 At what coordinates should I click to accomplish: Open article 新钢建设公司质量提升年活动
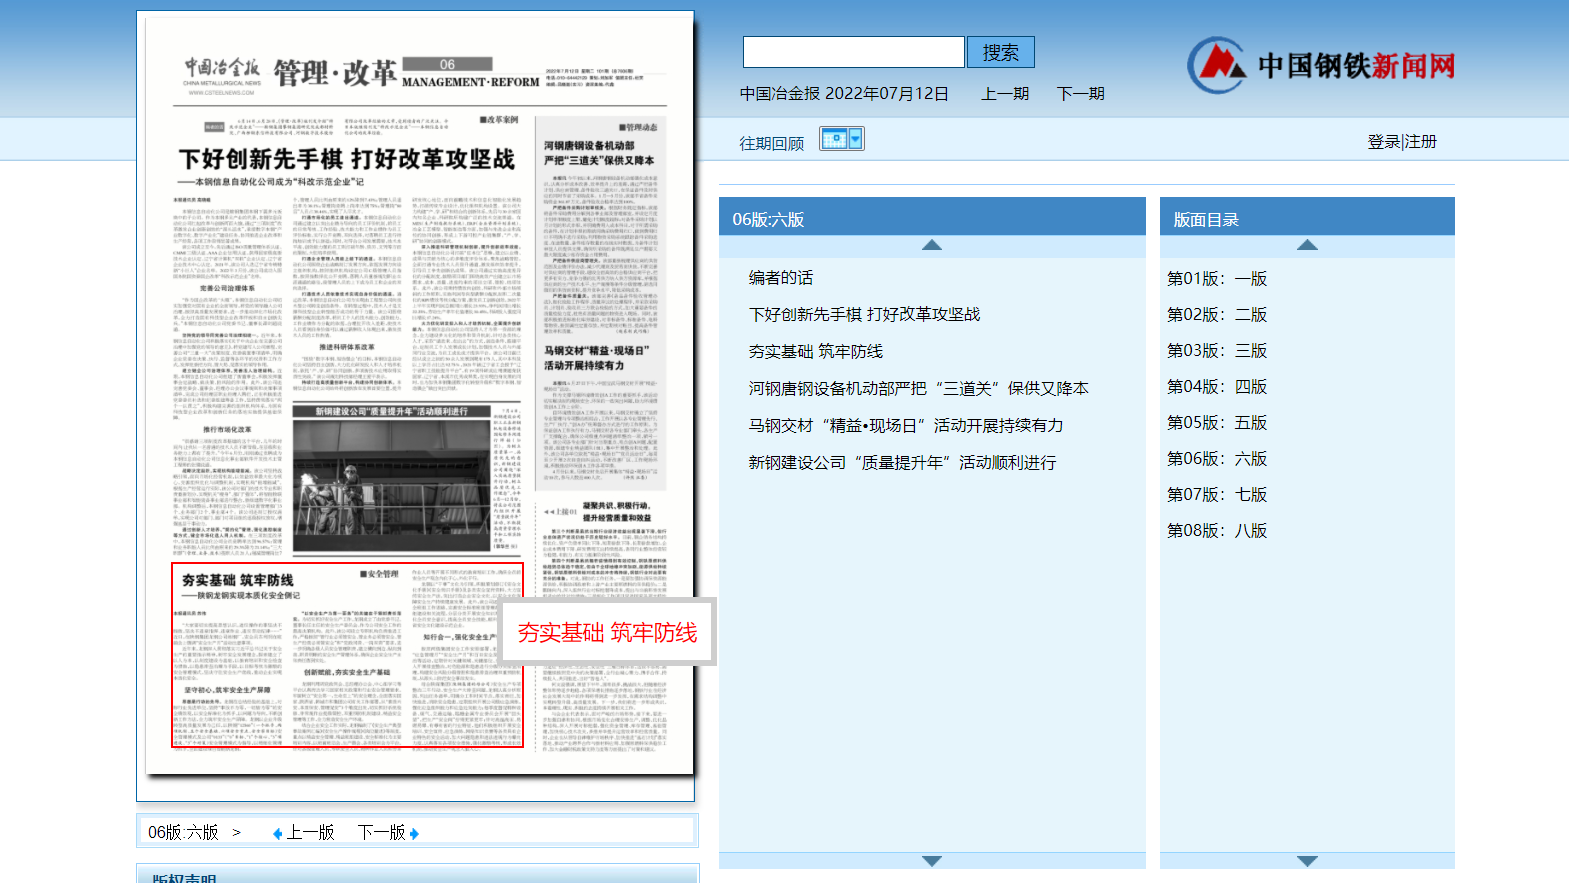[x=902, y=462]
